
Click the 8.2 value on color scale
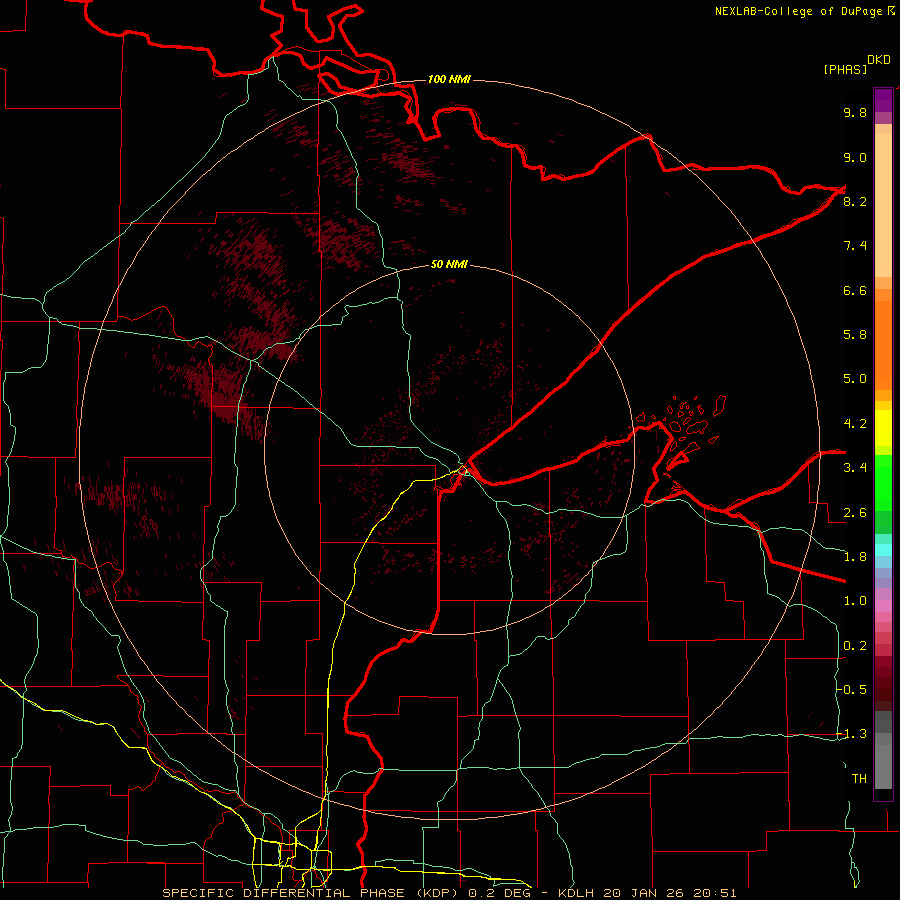(855, 201)
